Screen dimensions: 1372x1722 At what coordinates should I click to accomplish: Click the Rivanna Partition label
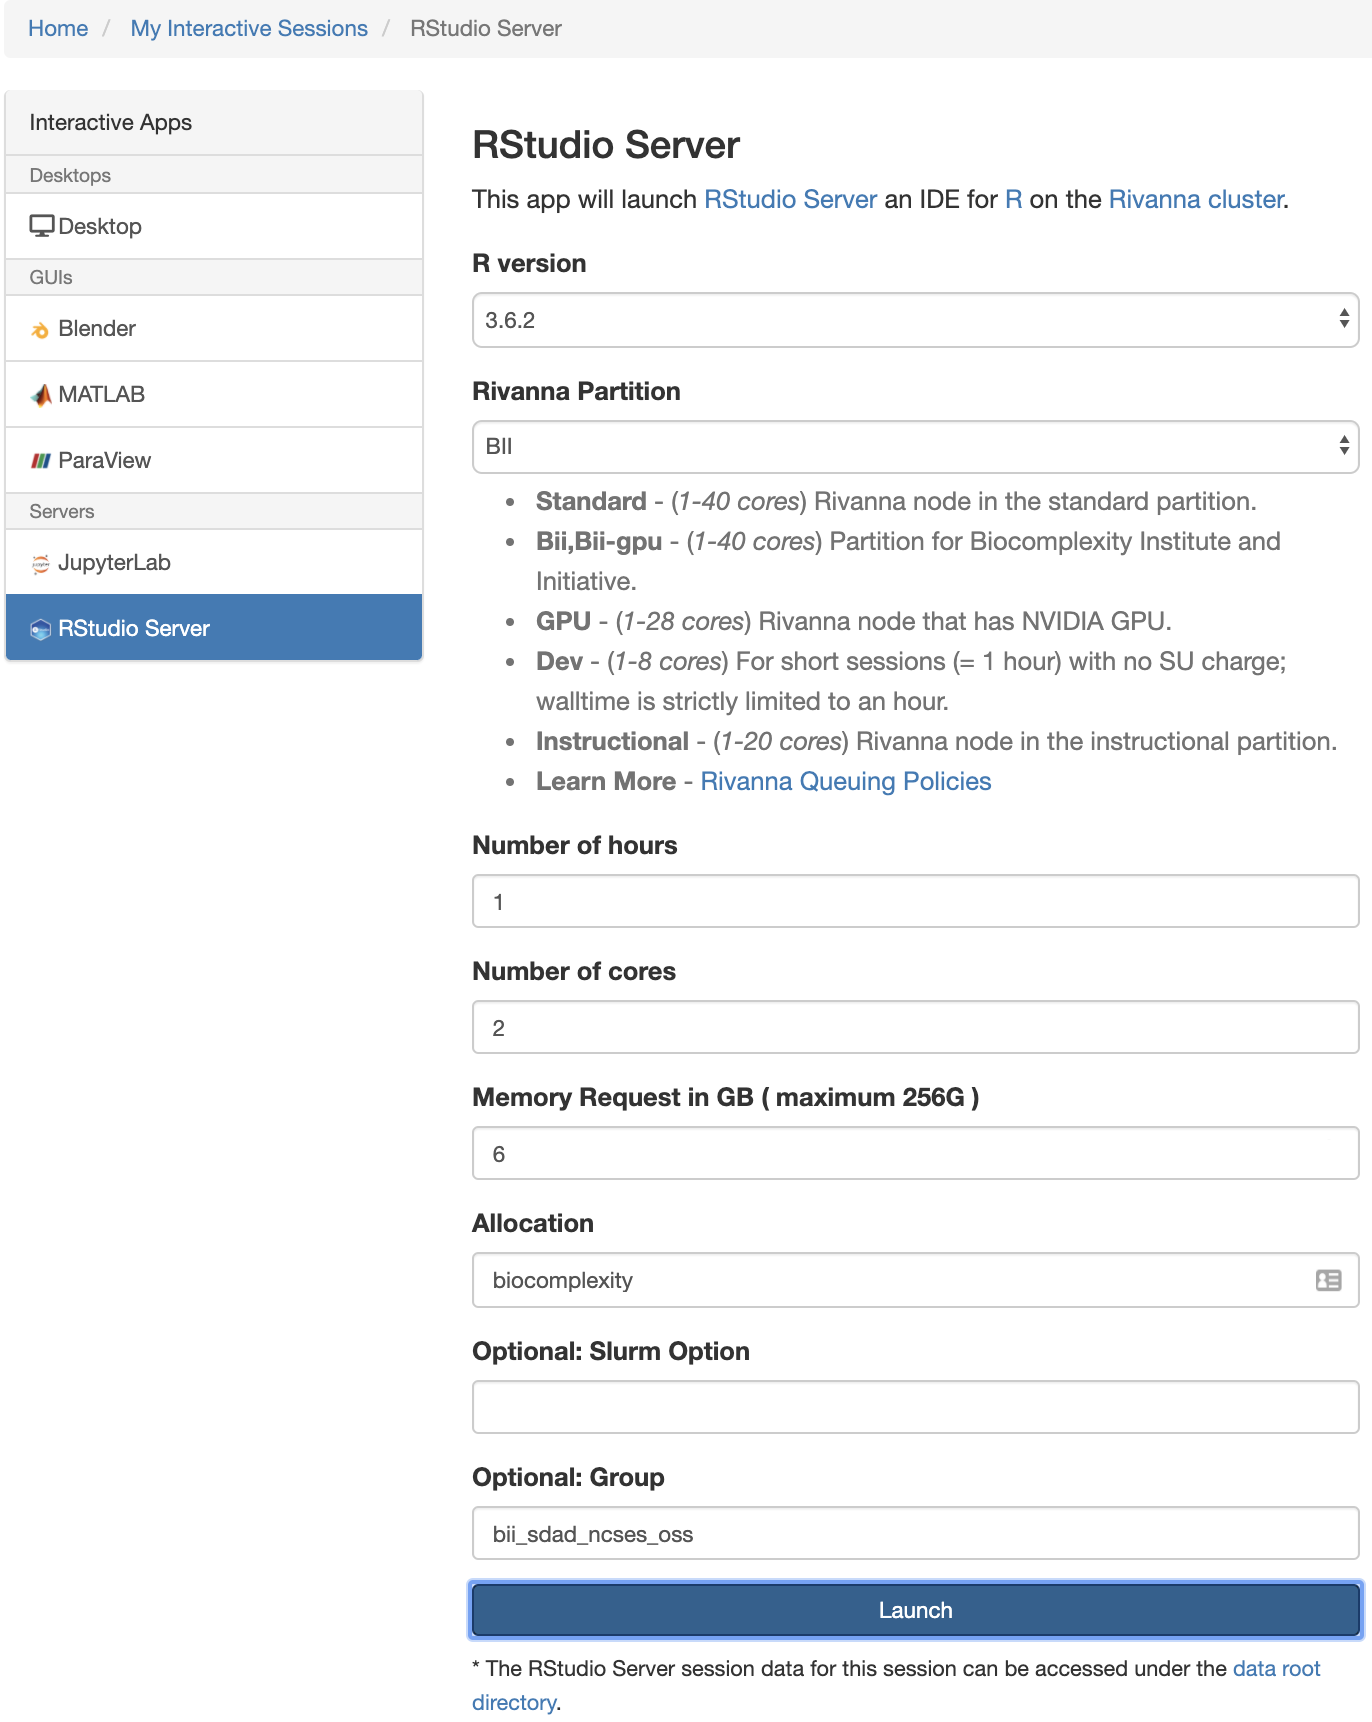pos(576,391)
